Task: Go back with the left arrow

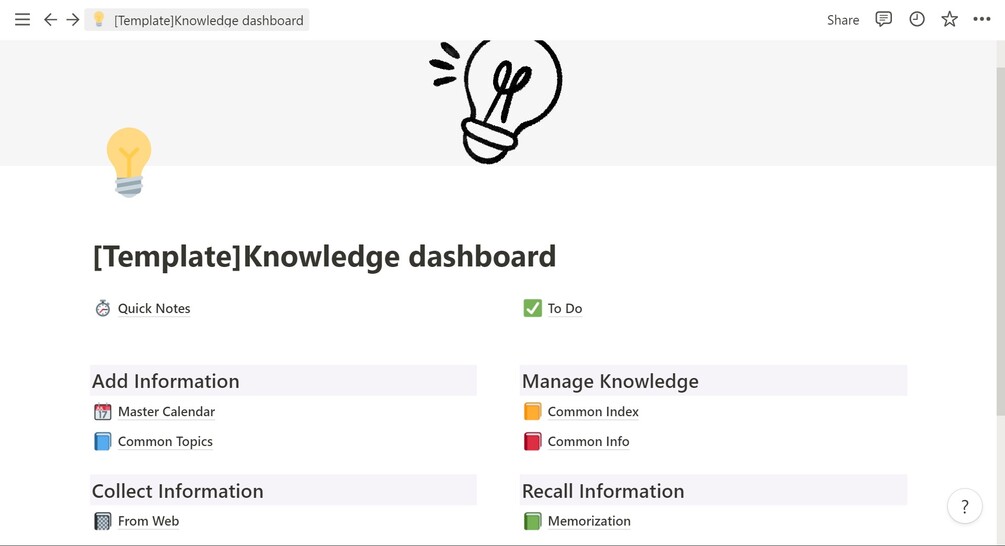Action: point(50,20)
